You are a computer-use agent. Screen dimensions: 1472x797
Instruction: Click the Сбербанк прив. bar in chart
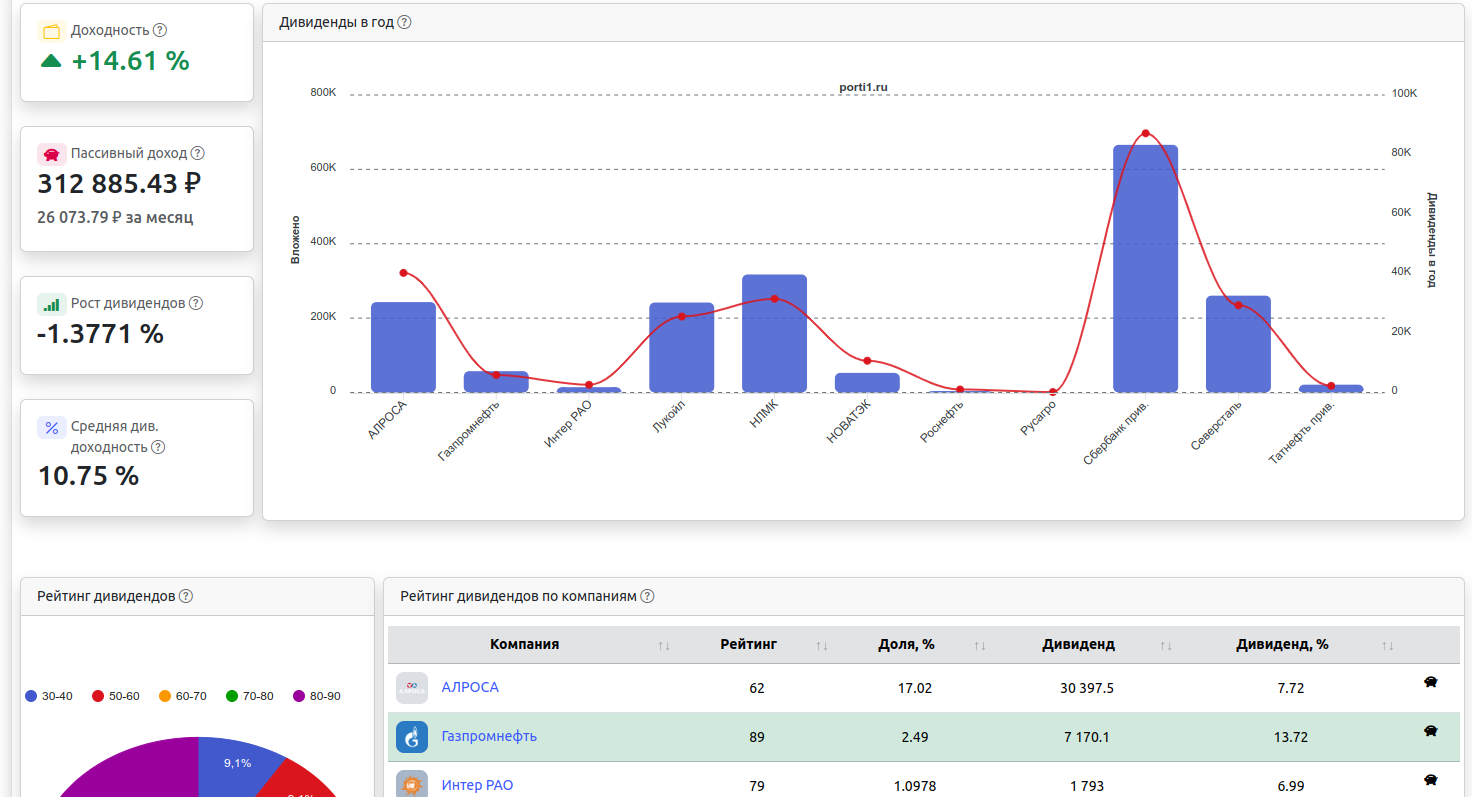1145,268
